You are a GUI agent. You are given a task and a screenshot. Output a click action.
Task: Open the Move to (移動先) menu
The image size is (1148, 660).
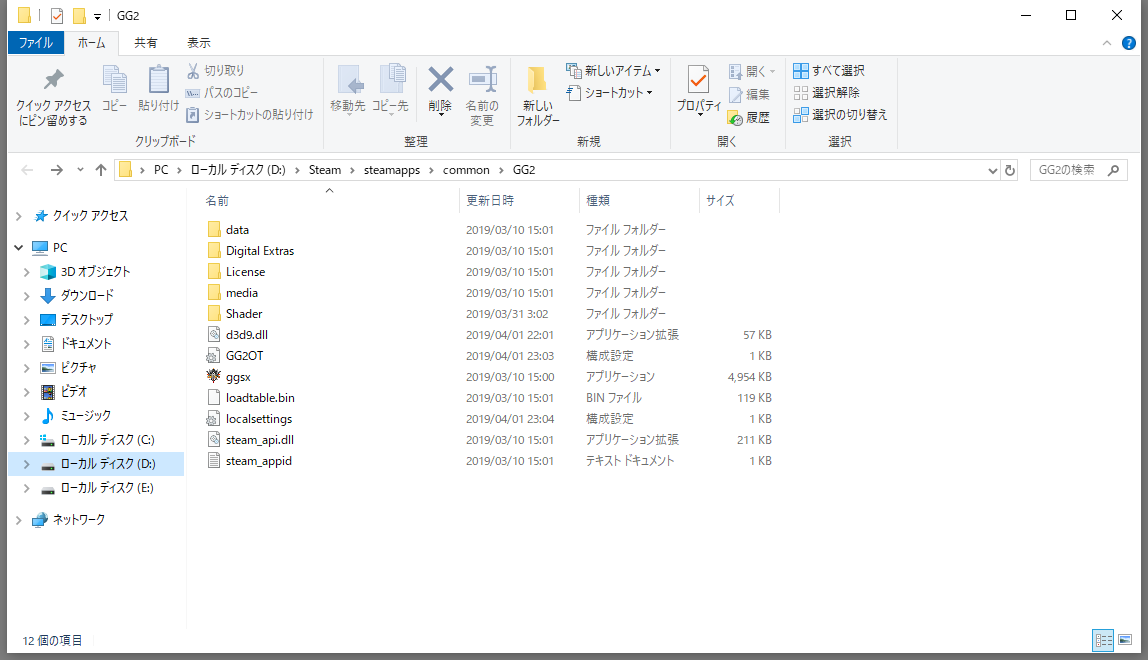click(x=348, y=90)
